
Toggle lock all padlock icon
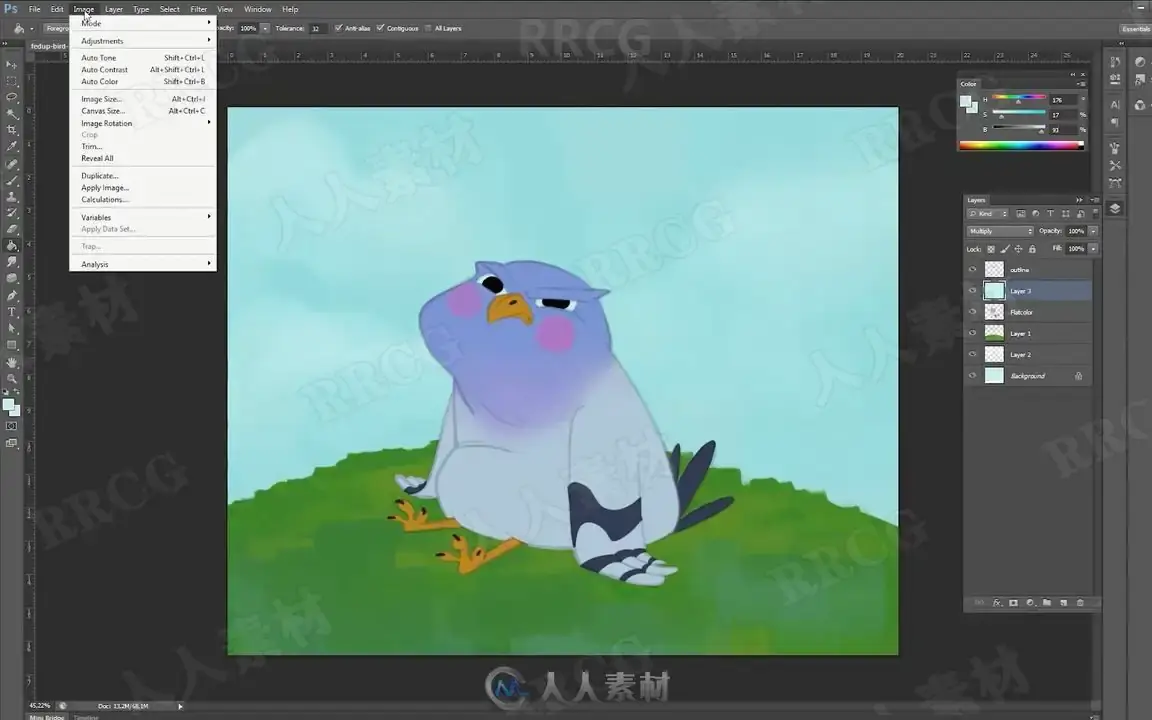click(x=1032, y=249)
